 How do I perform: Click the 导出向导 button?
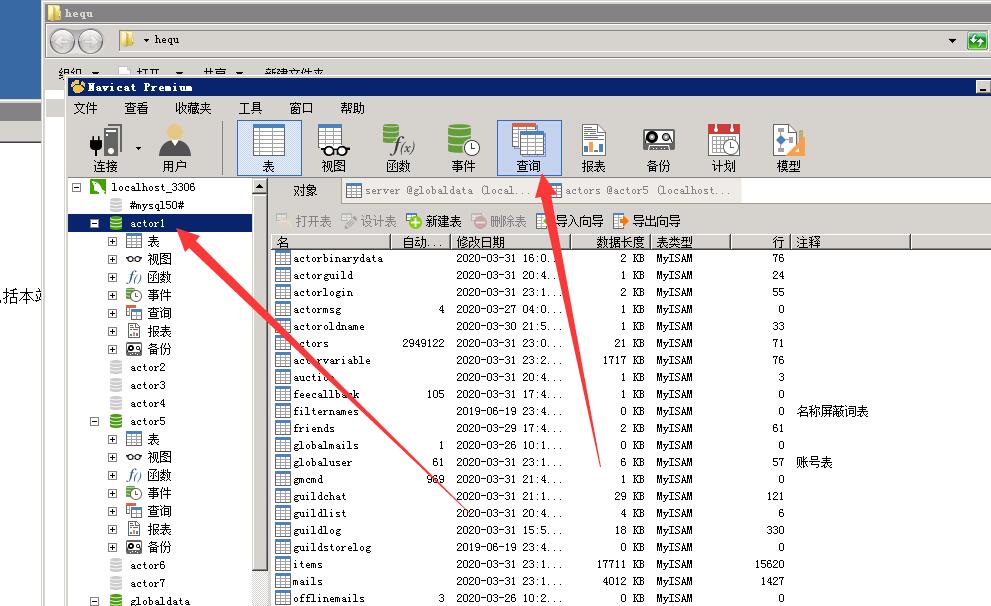(647, 221)
